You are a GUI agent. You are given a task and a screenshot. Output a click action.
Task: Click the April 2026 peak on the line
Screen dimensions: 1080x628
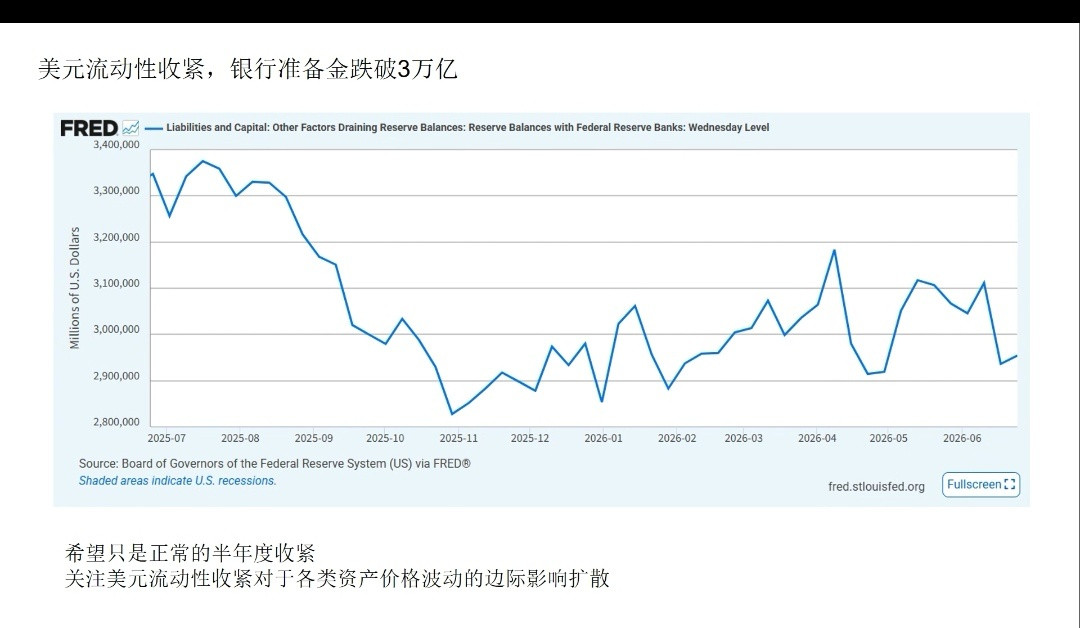834,250
